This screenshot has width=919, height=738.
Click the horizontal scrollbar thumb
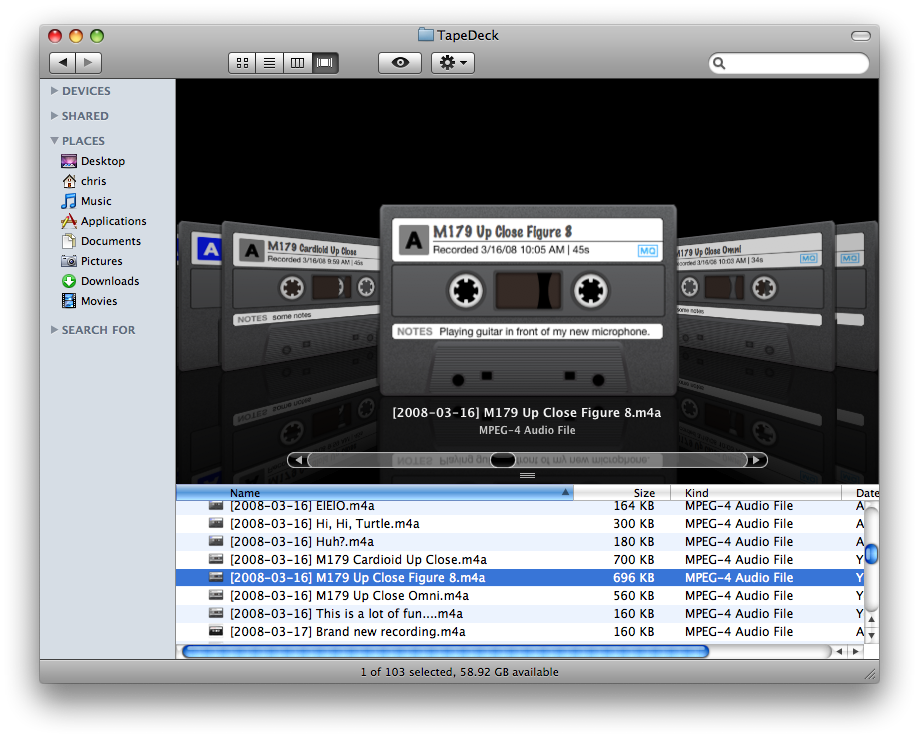[445, 651]
